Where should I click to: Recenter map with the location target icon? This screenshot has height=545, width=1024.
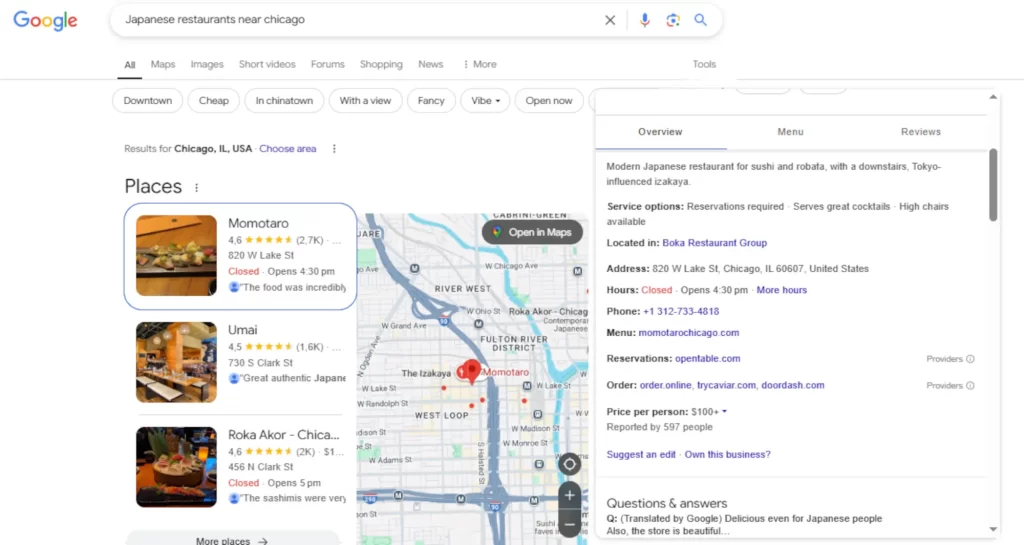pos(569,464)
